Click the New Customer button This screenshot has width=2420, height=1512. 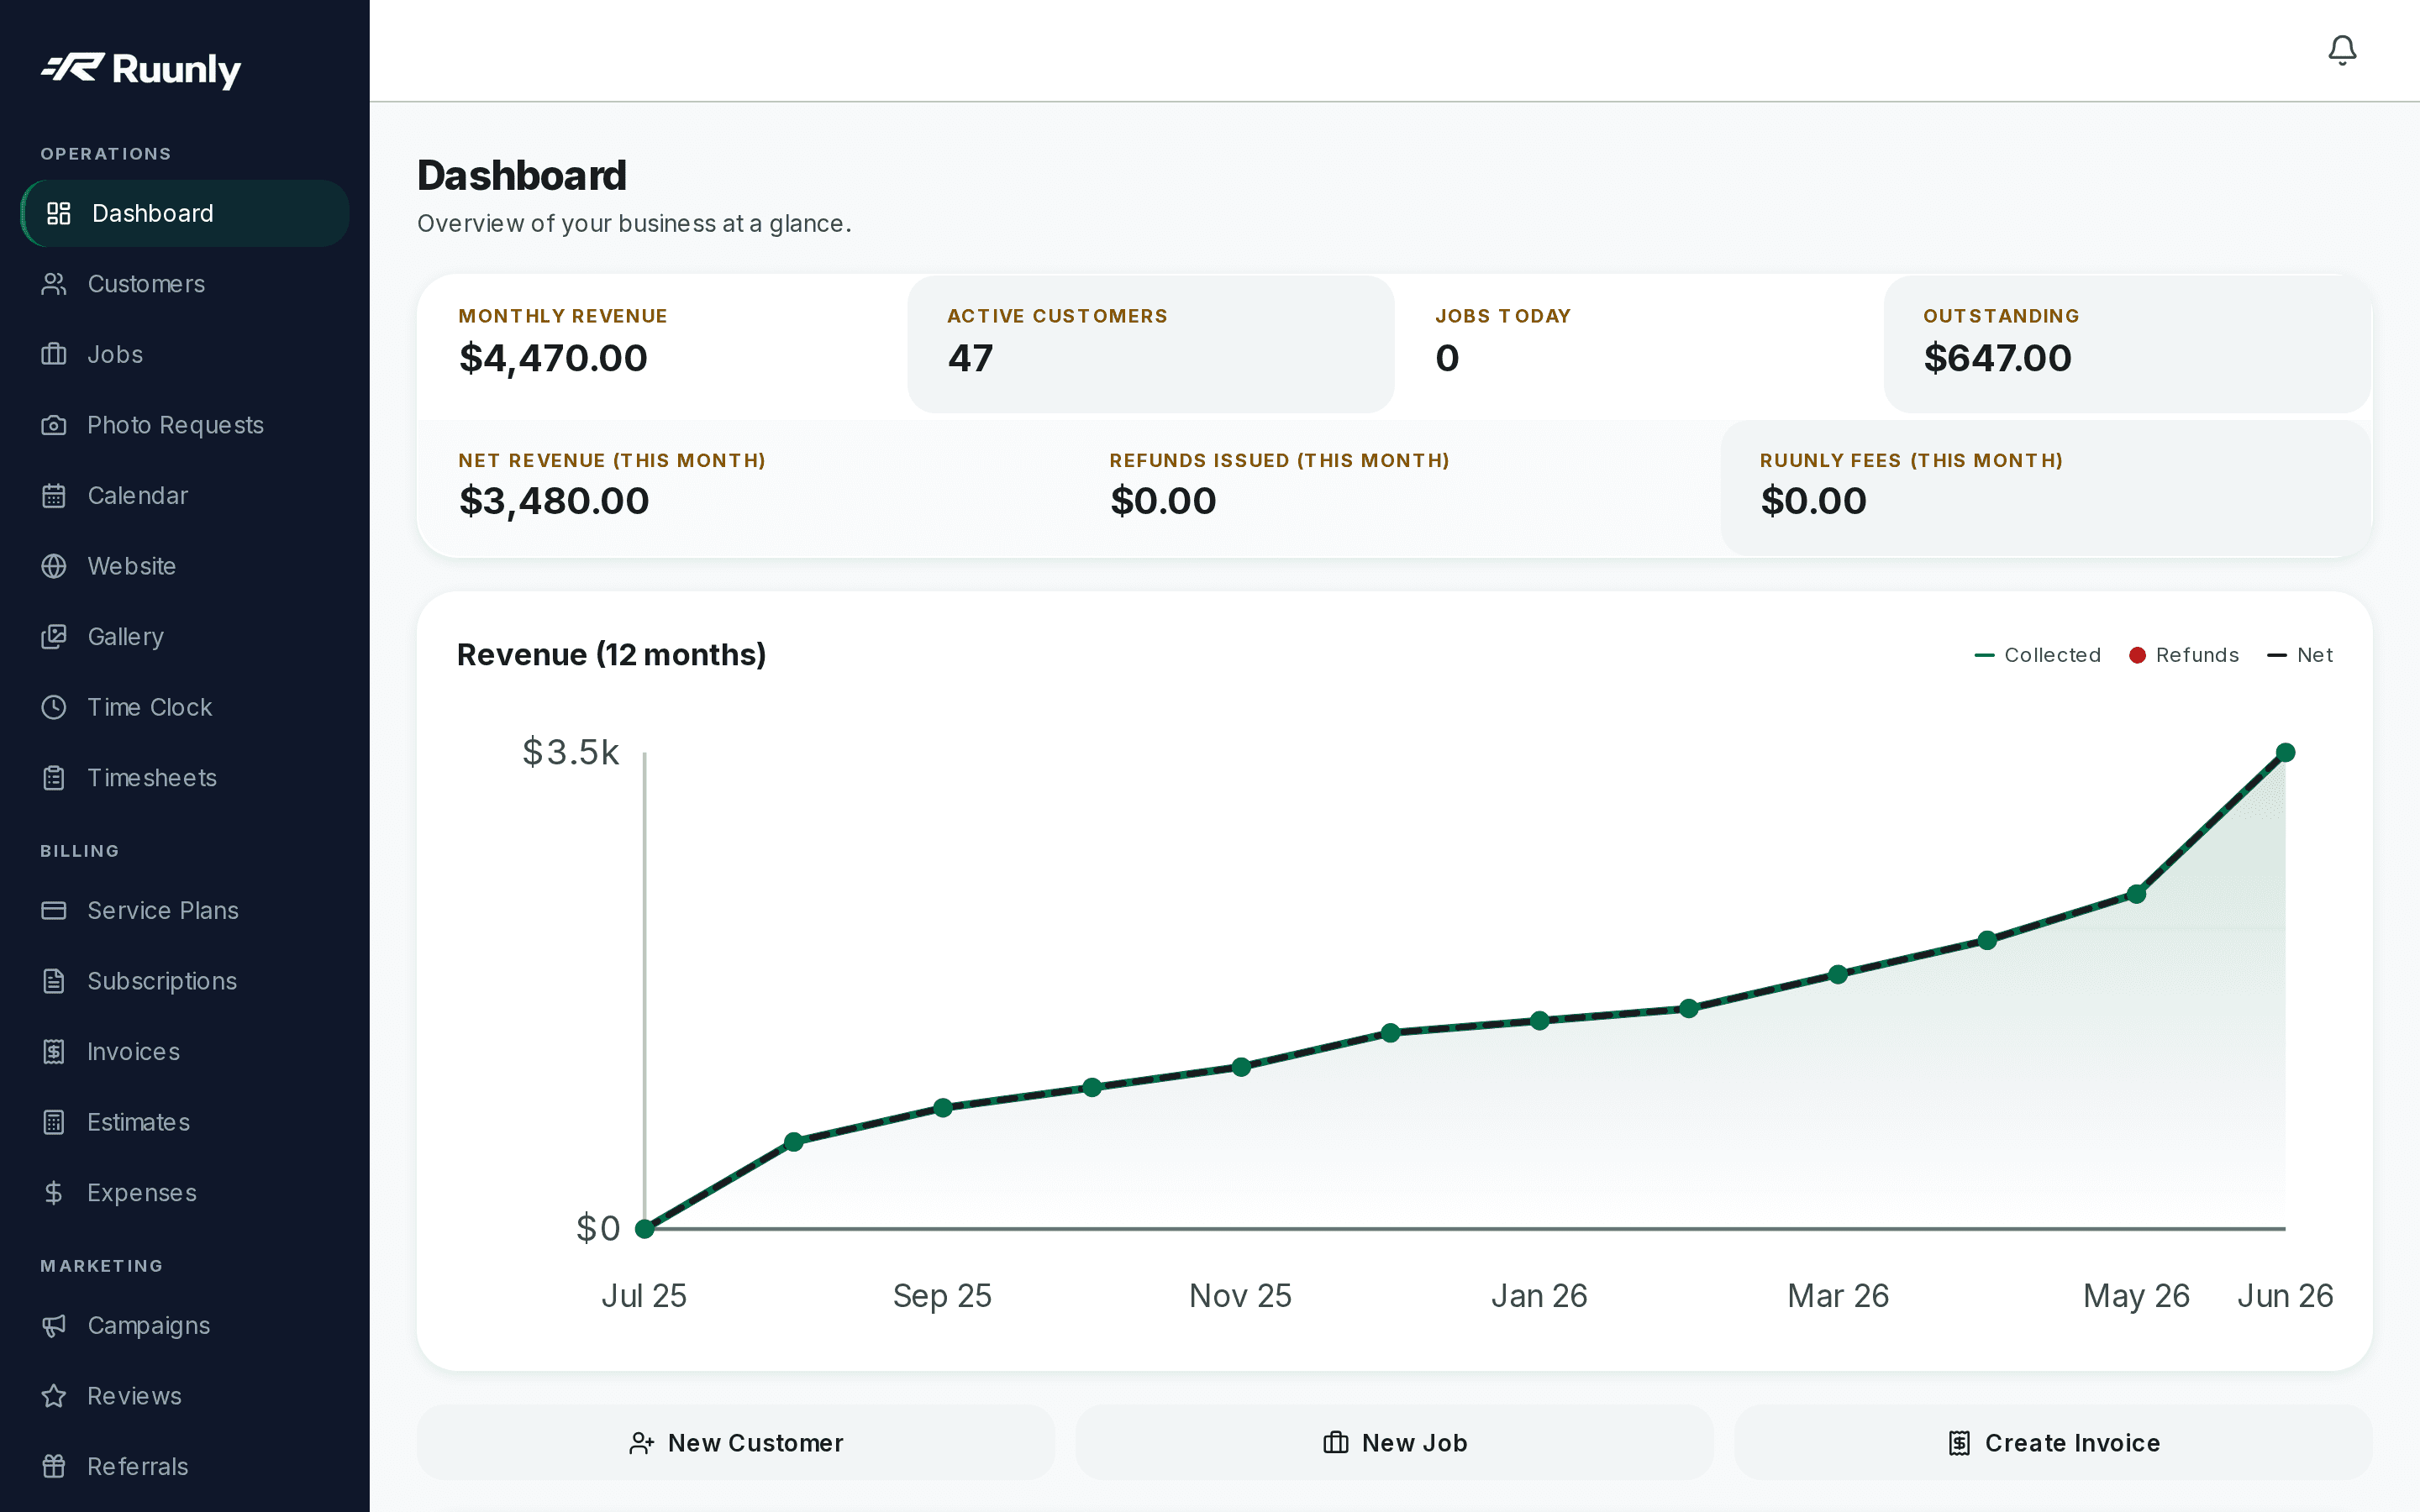736,1442
